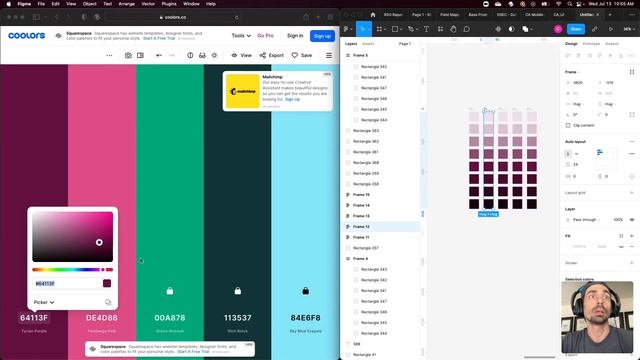The image size is (640, 360).
Task: Click the layout panel icon in Coolors toolbar
Action: tap(140, 55)
